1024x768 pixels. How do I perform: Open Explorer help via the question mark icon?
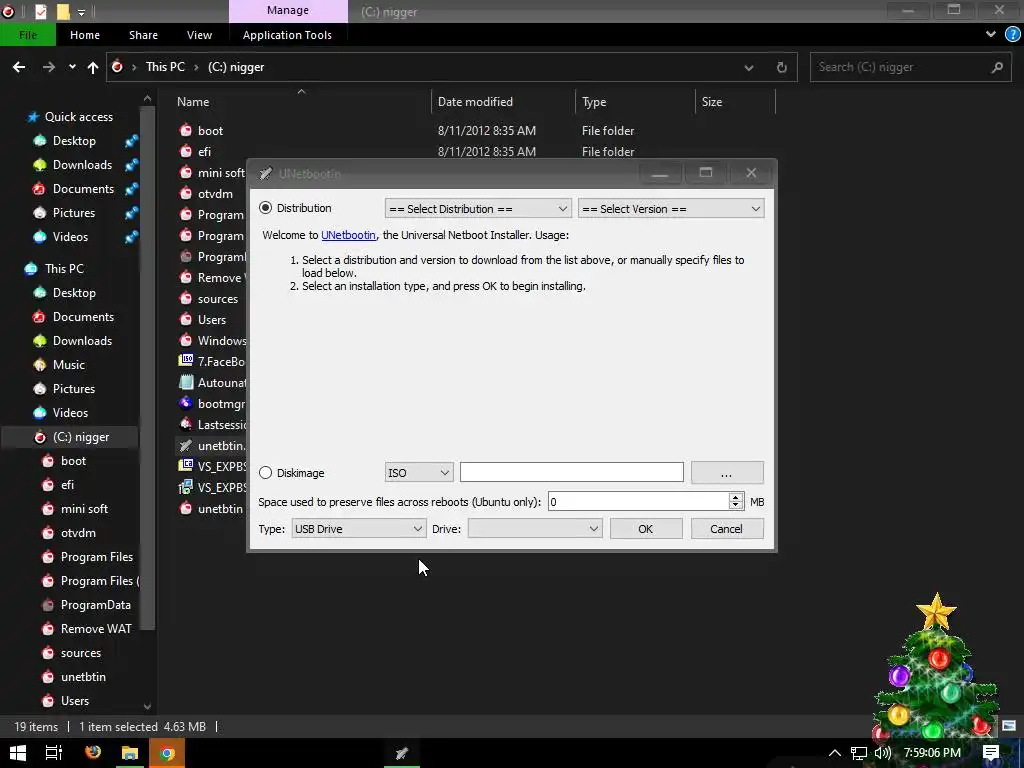(1012, 35)
